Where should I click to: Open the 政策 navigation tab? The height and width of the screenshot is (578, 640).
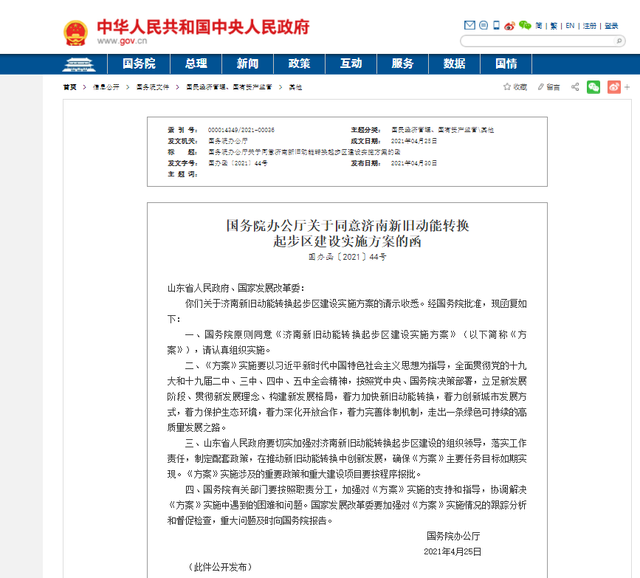click(298, 63)
